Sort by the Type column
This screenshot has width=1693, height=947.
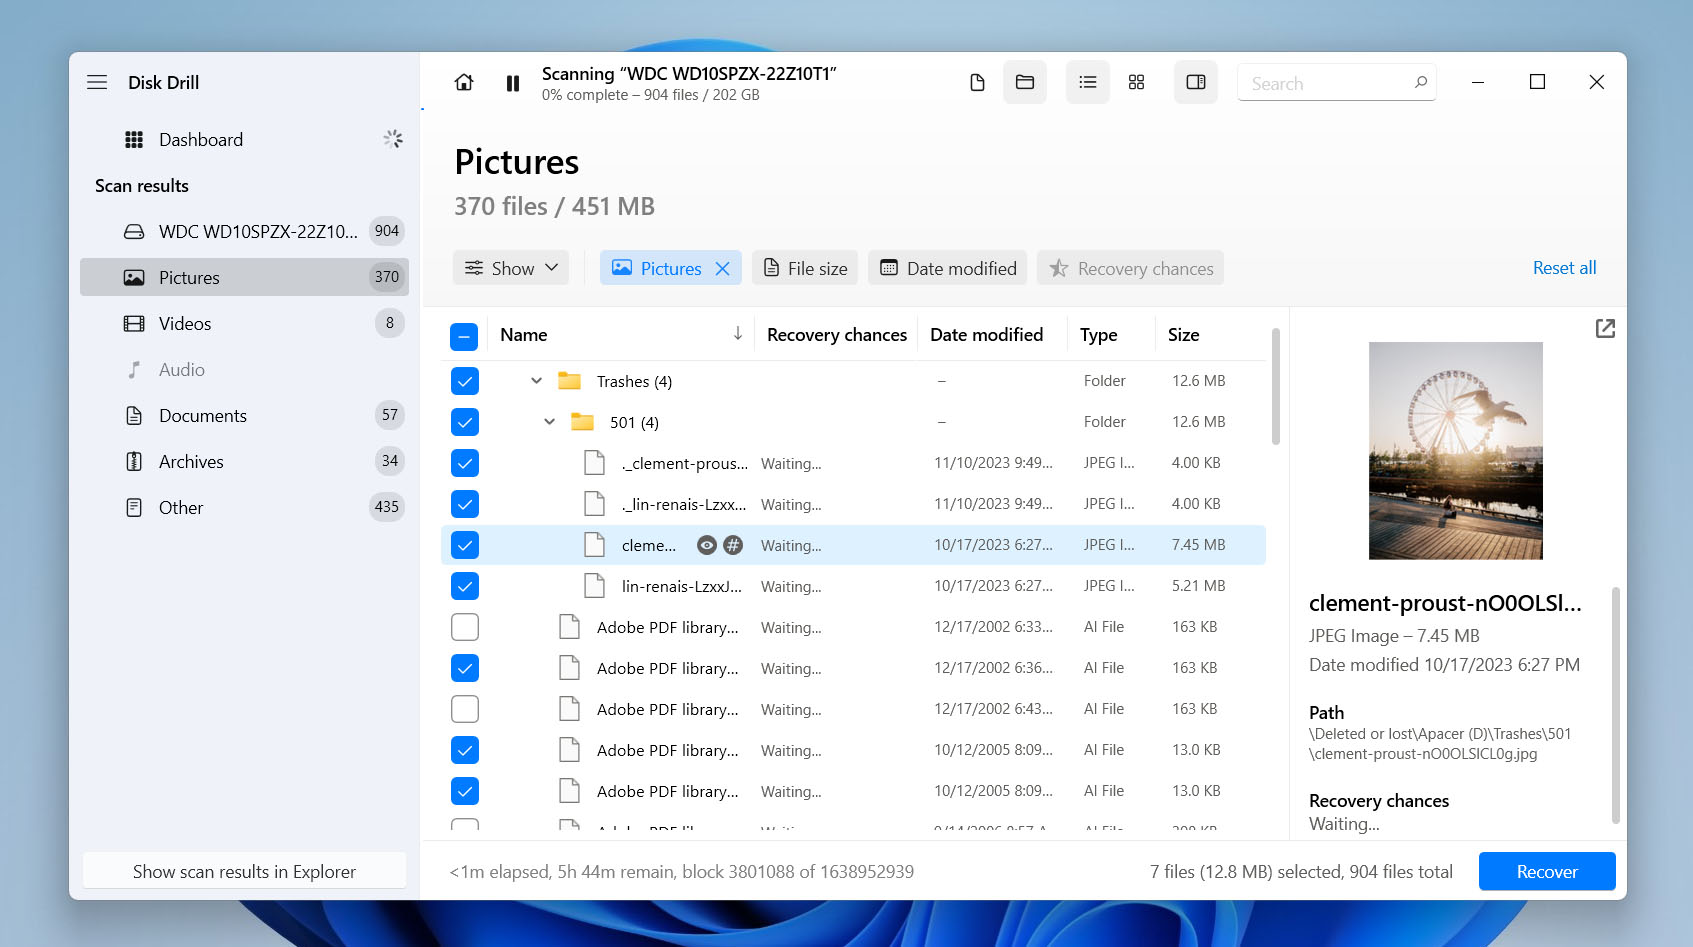click(x=1098, y=335)
